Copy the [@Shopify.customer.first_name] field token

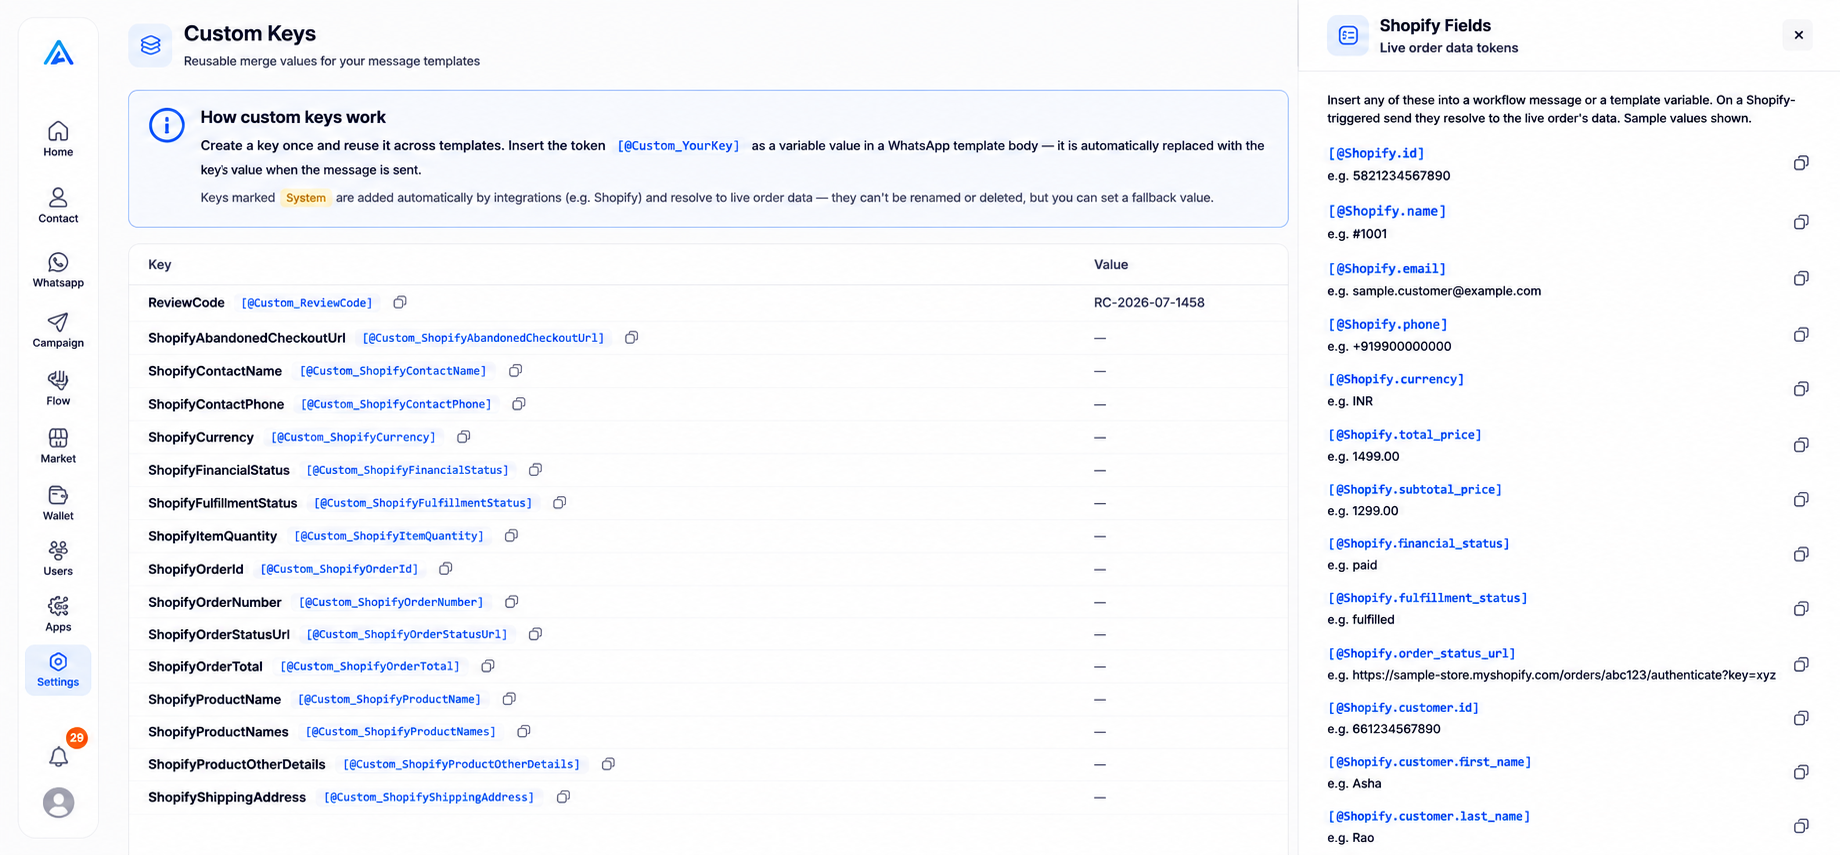pos(1801,772)
